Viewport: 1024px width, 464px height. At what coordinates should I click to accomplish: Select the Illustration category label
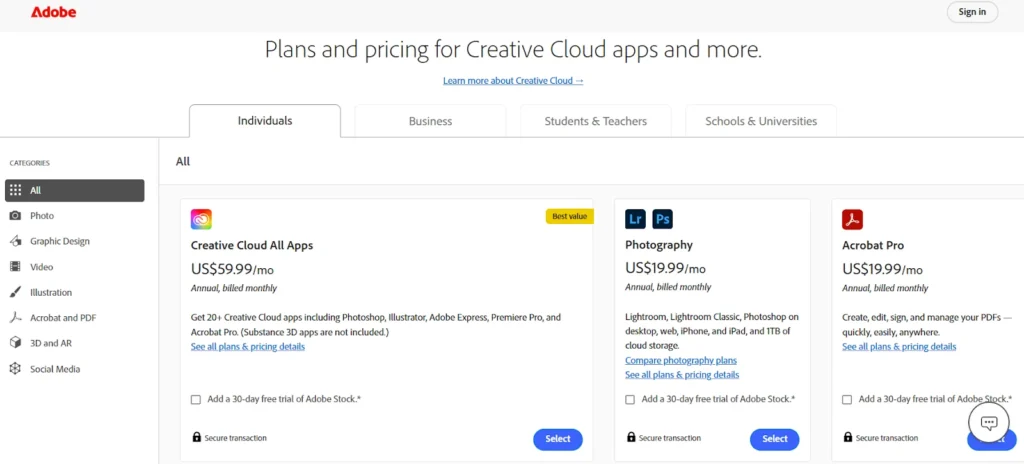pyautogui.click(x=51, y=292)
